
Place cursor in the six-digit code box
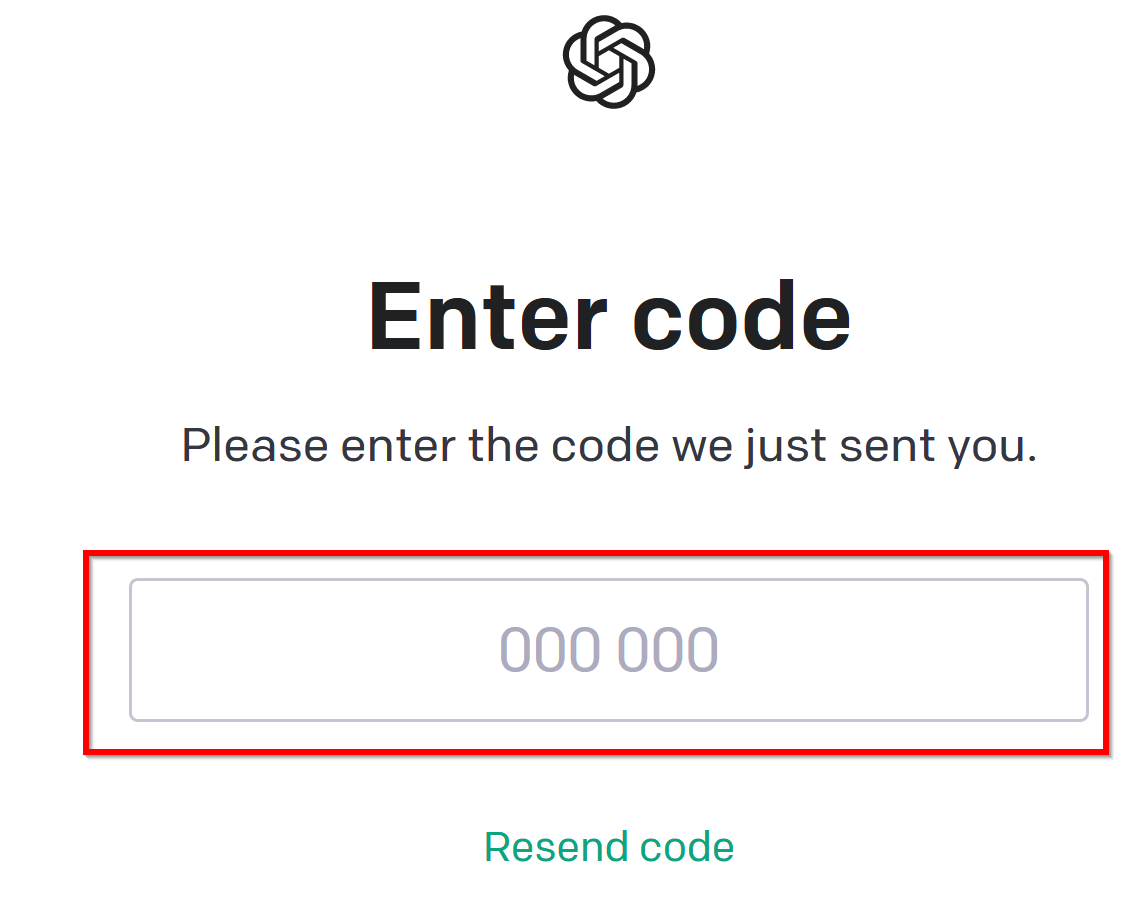point(608,649)
